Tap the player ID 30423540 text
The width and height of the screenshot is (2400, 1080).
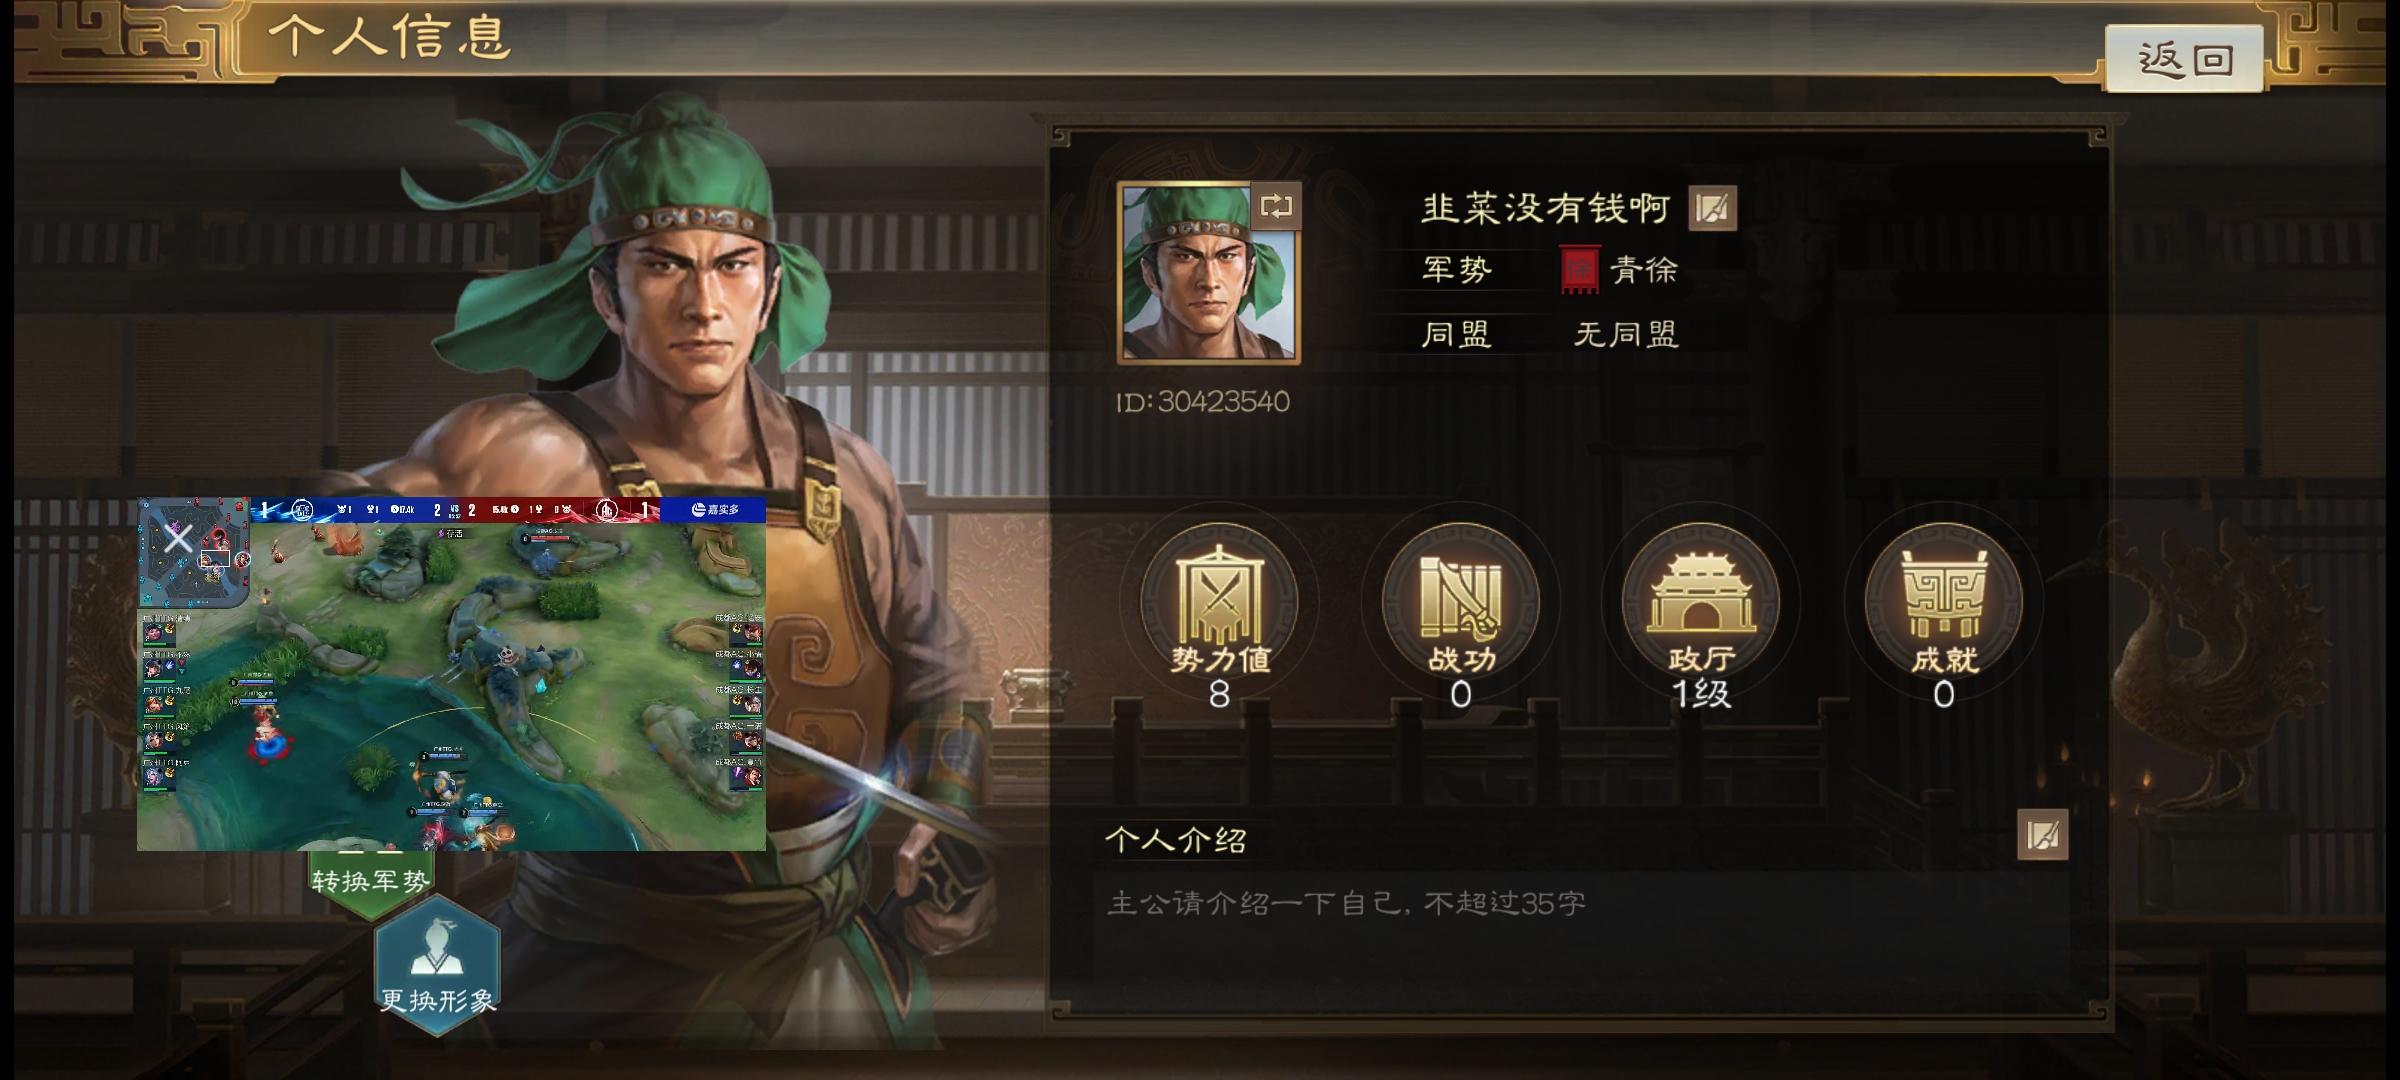(x=1203, y=402)
